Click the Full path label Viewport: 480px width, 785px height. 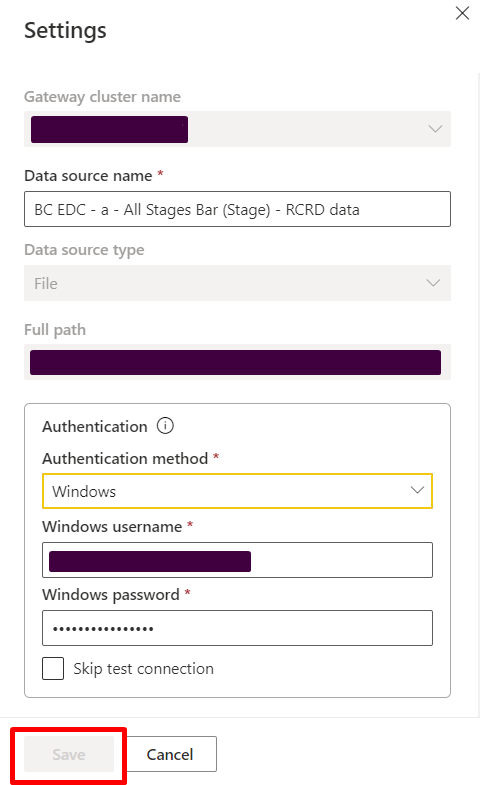point(55,330)
